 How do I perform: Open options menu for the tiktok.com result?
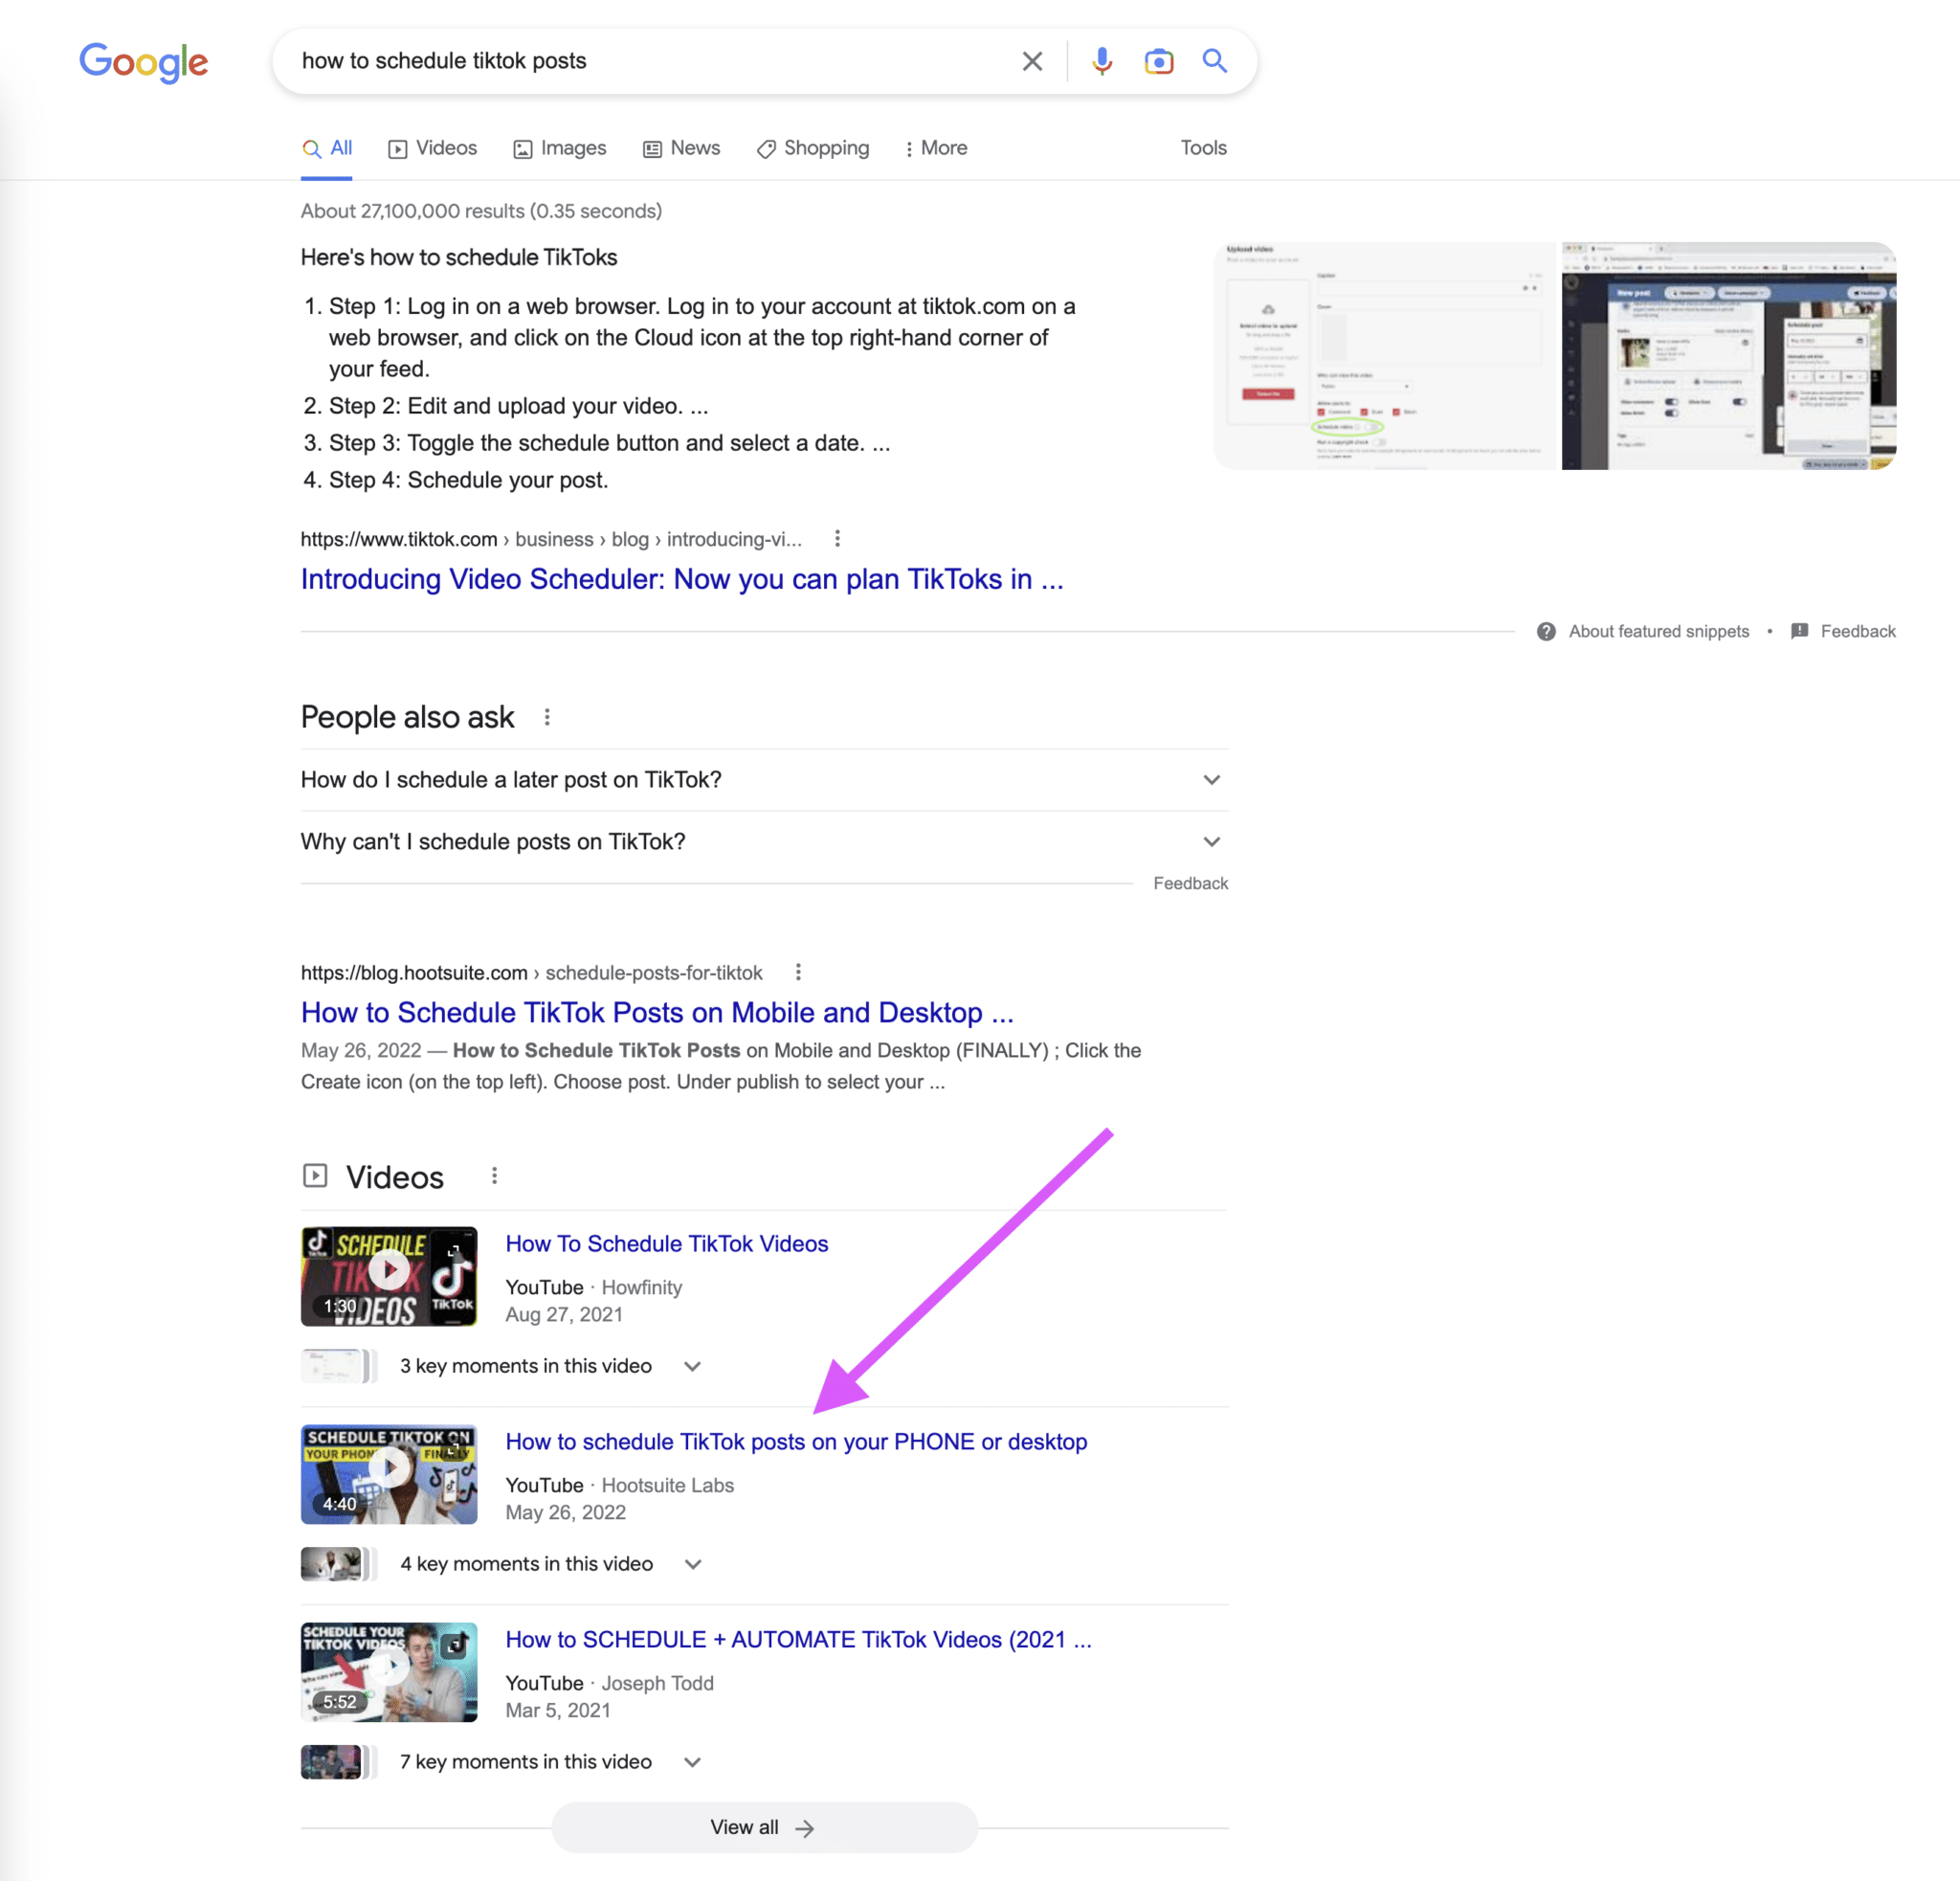[x=837, y=538]
